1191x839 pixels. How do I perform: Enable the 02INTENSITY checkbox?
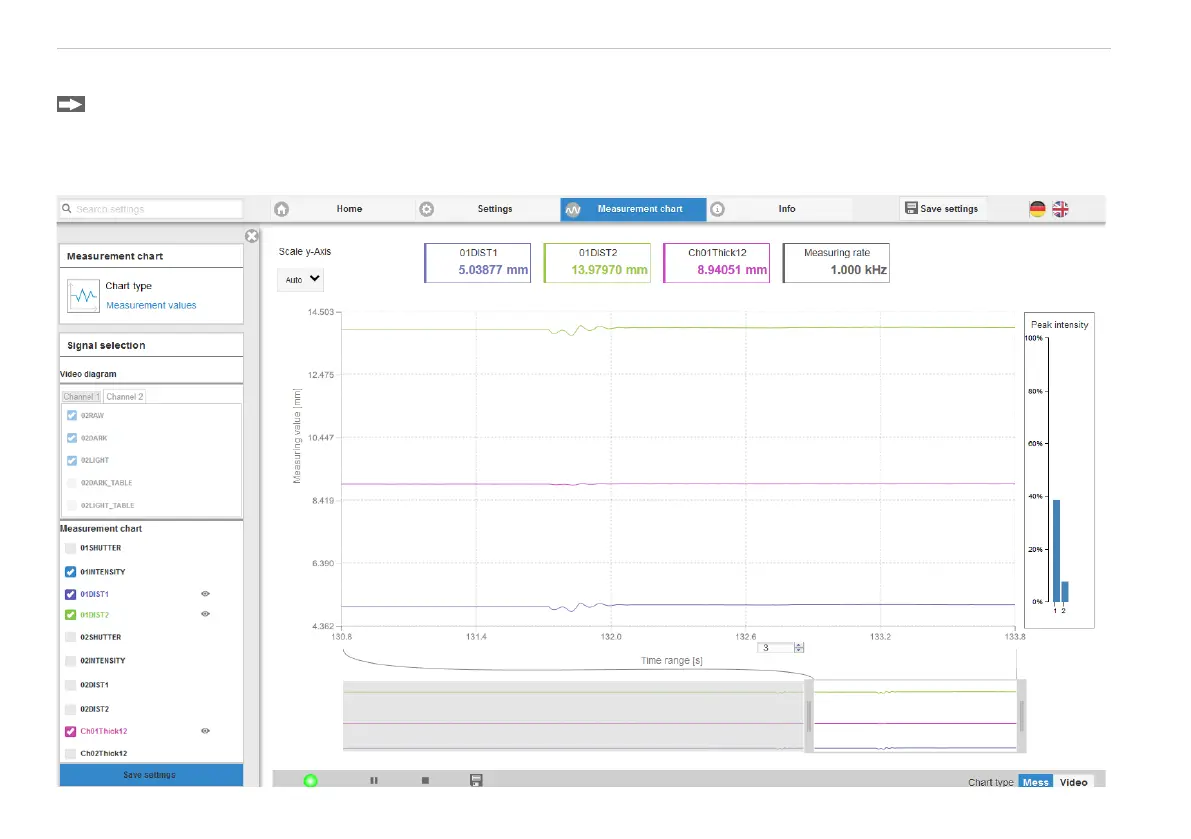[71, 661]
